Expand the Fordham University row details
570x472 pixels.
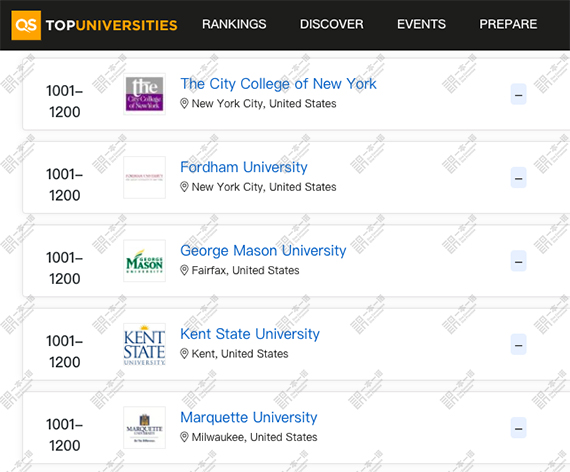tap(518, 177)
